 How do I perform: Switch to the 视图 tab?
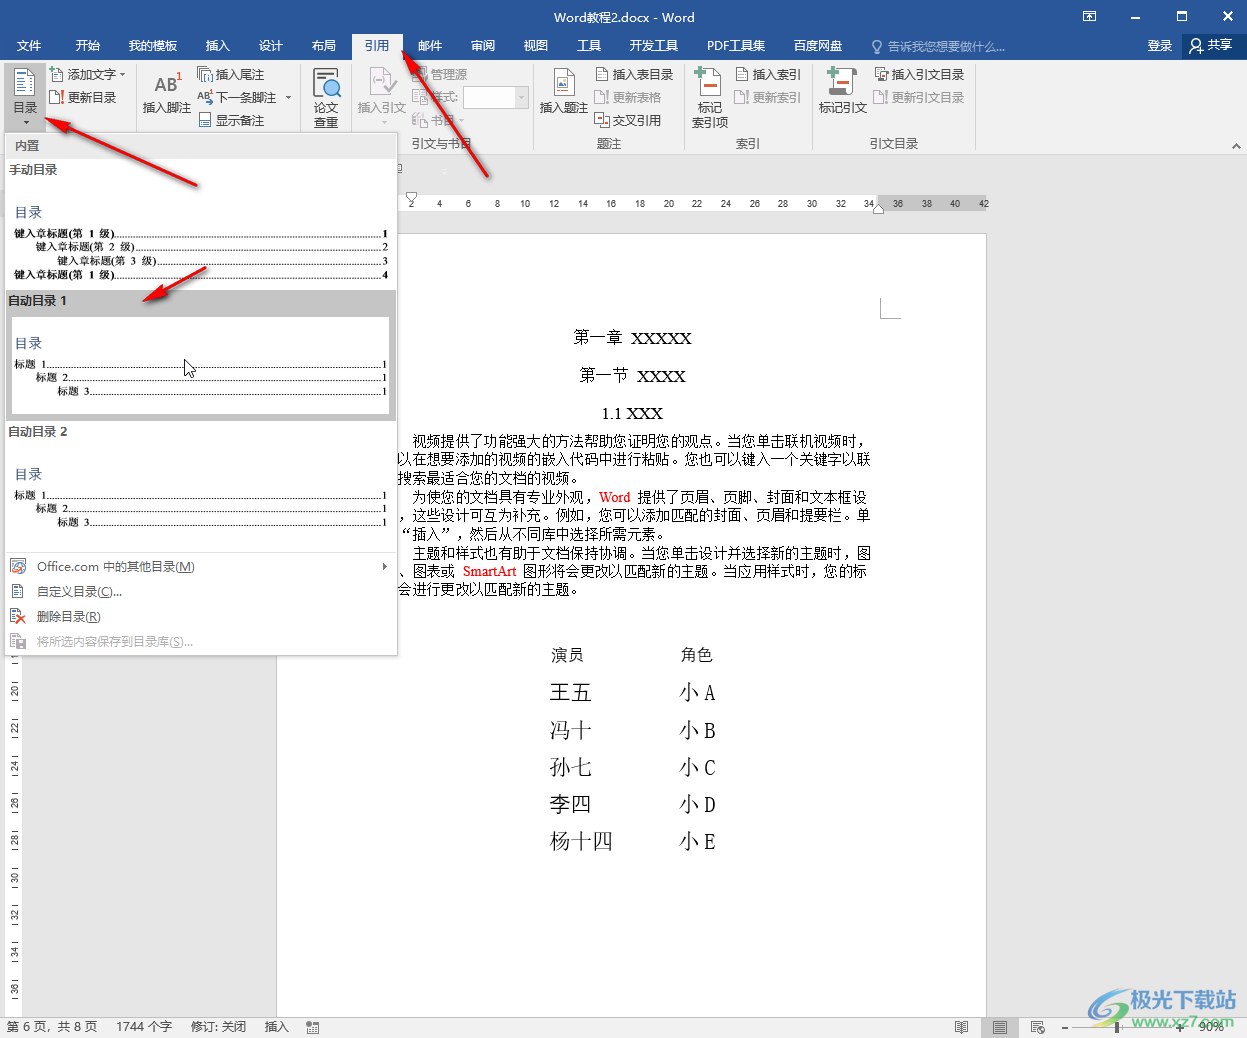pyautogui.click(x=536, y=46)
